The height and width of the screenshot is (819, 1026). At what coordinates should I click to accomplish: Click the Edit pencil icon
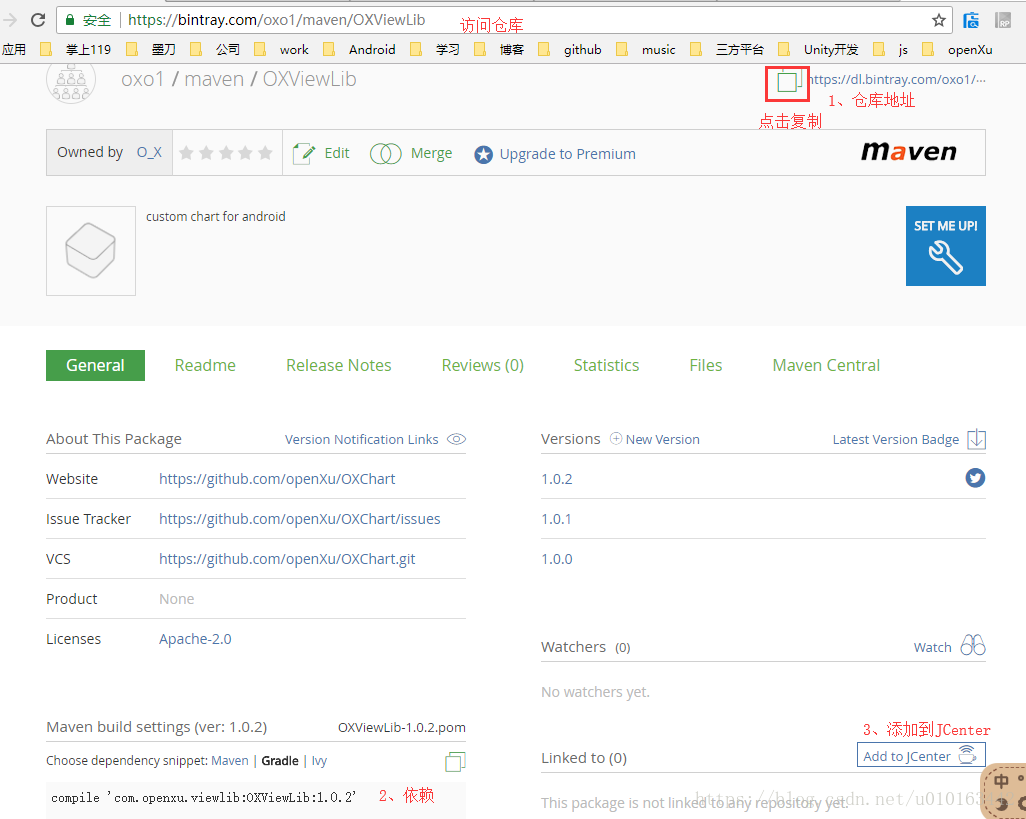[x=304, y=153]
